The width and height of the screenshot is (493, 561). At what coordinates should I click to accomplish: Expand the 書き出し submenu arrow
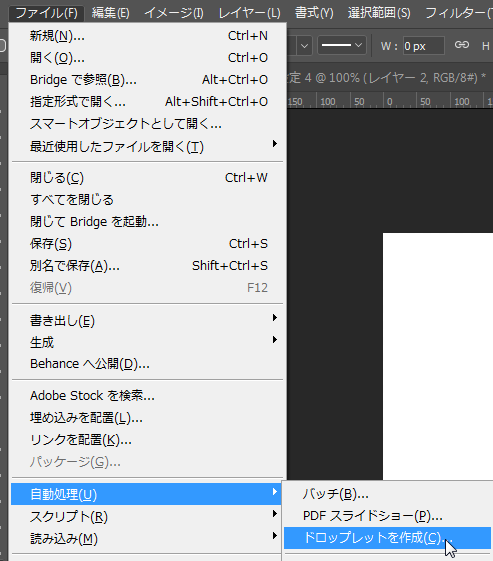click(274, 318)
